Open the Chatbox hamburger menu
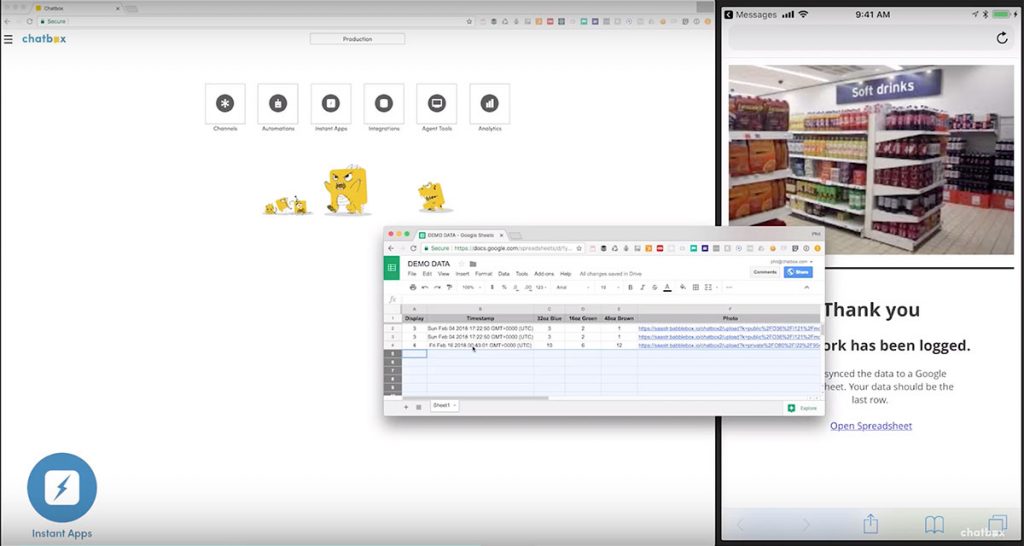 8,39
